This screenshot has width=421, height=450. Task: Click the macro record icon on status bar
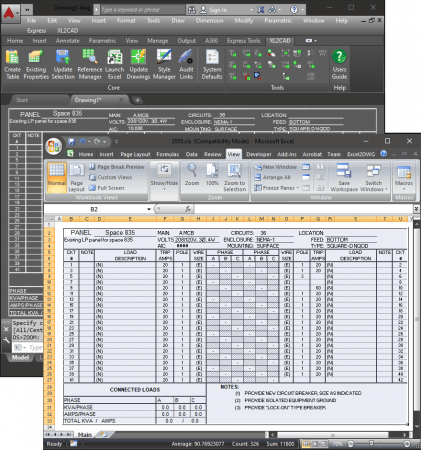pos(74,444)
